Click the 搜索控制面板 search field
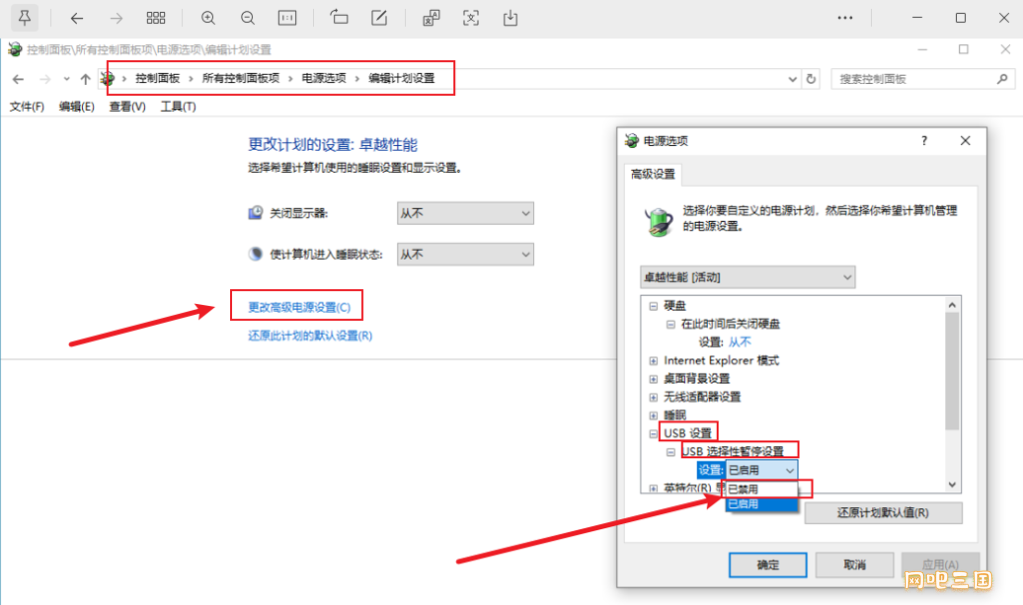Viewport: 1023px width, 605px height. tap(912, 78)
